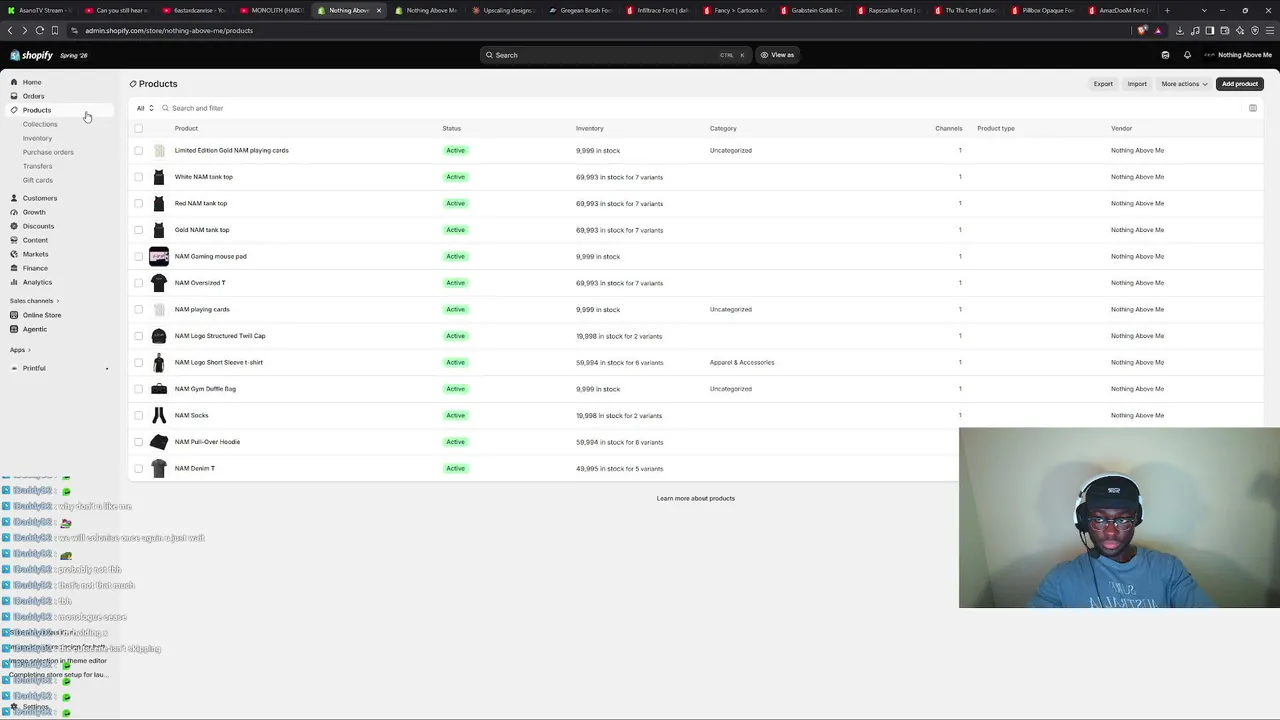
Task: Open the Nothing Above Me account menu
Action: 1238,55
